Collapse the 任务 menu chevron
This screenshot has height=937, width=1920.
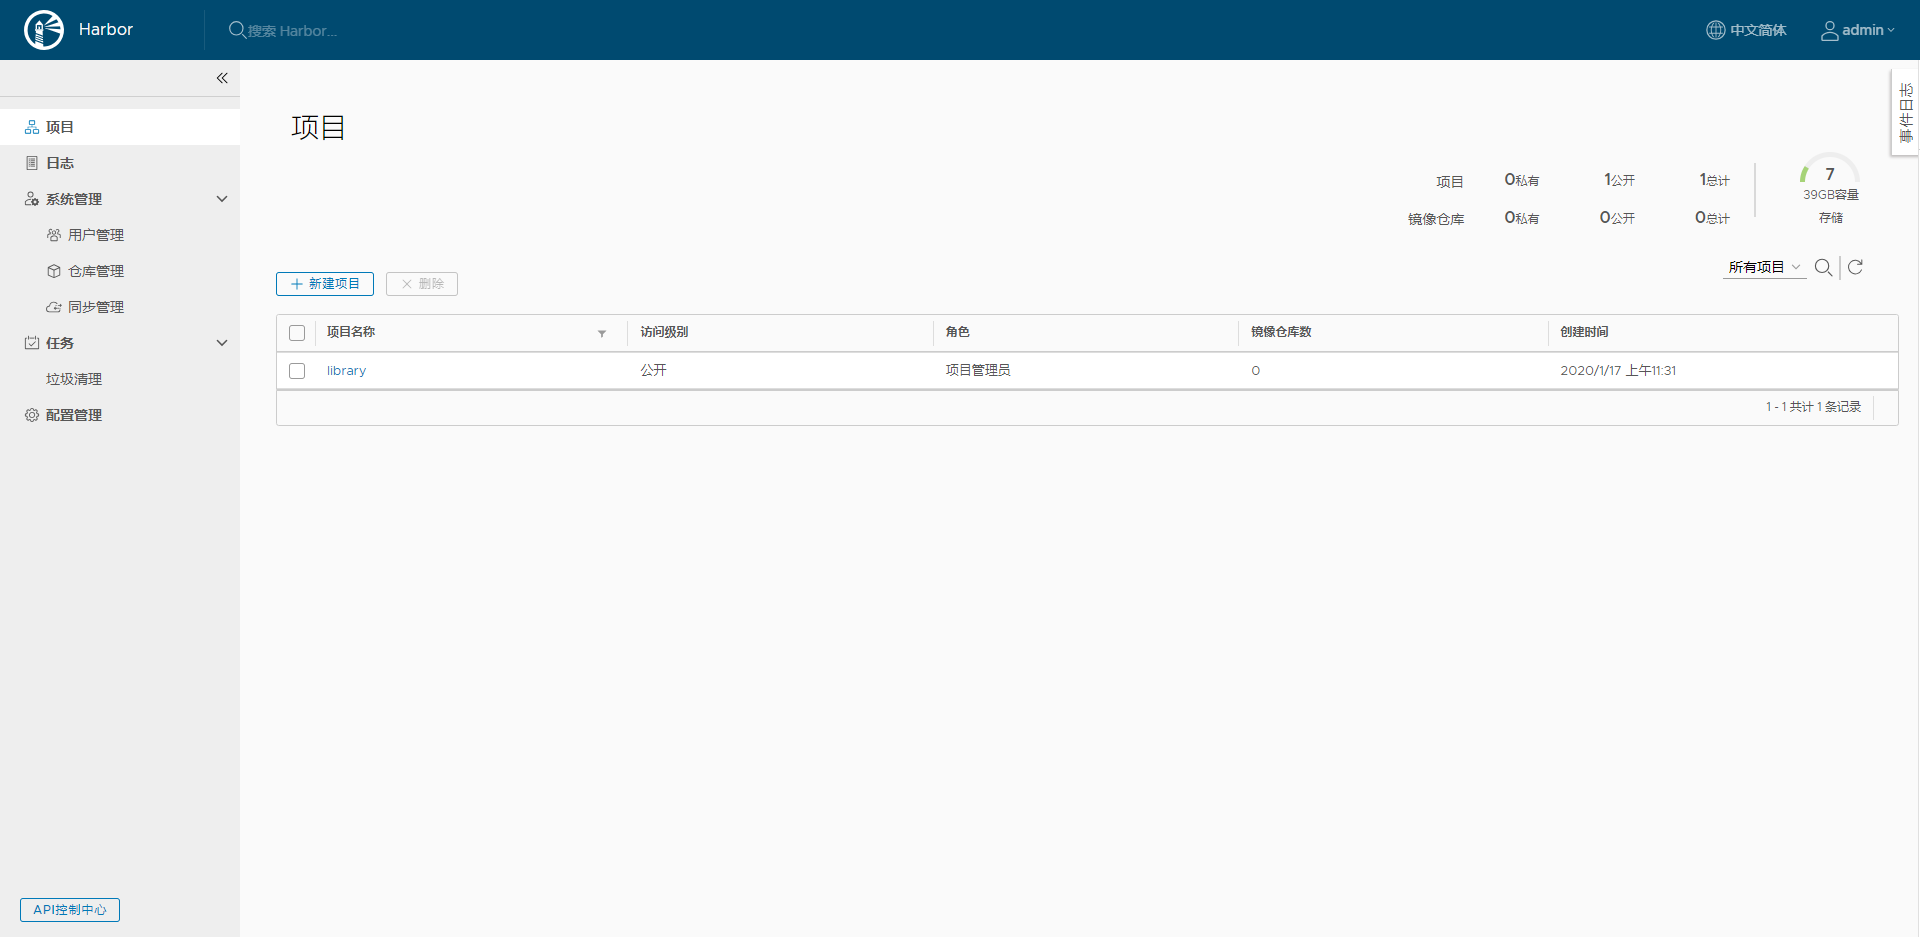coord(222,343)
